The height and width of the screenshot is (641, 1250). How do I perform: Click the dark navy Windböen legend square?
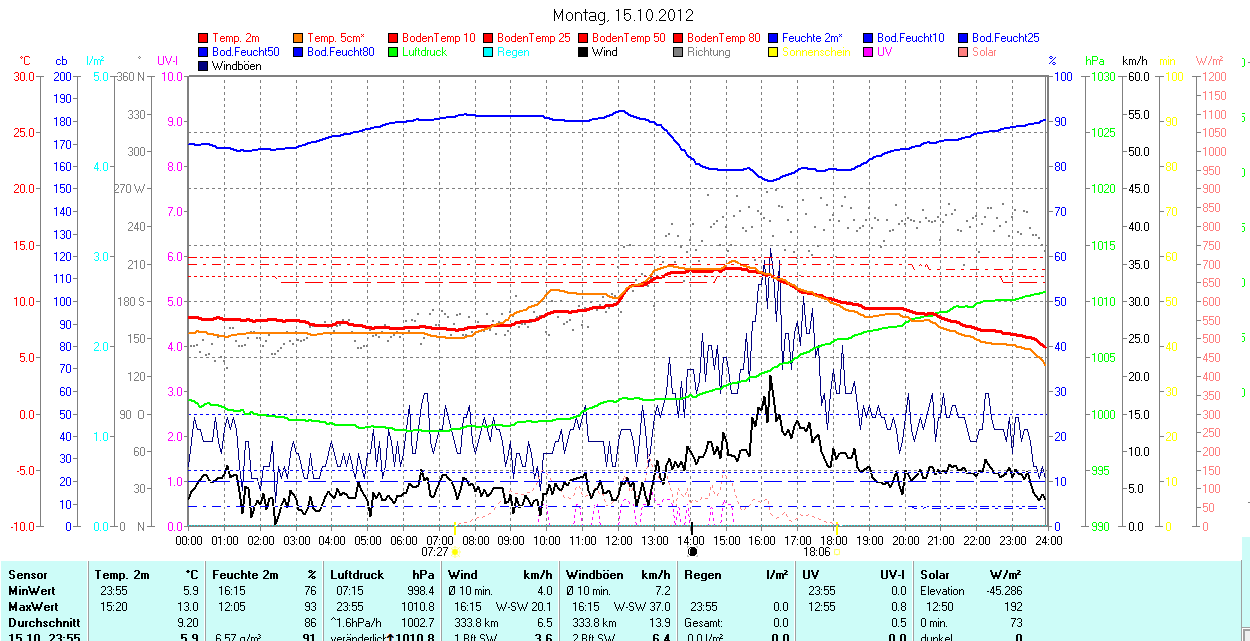(x=204, y=66)
